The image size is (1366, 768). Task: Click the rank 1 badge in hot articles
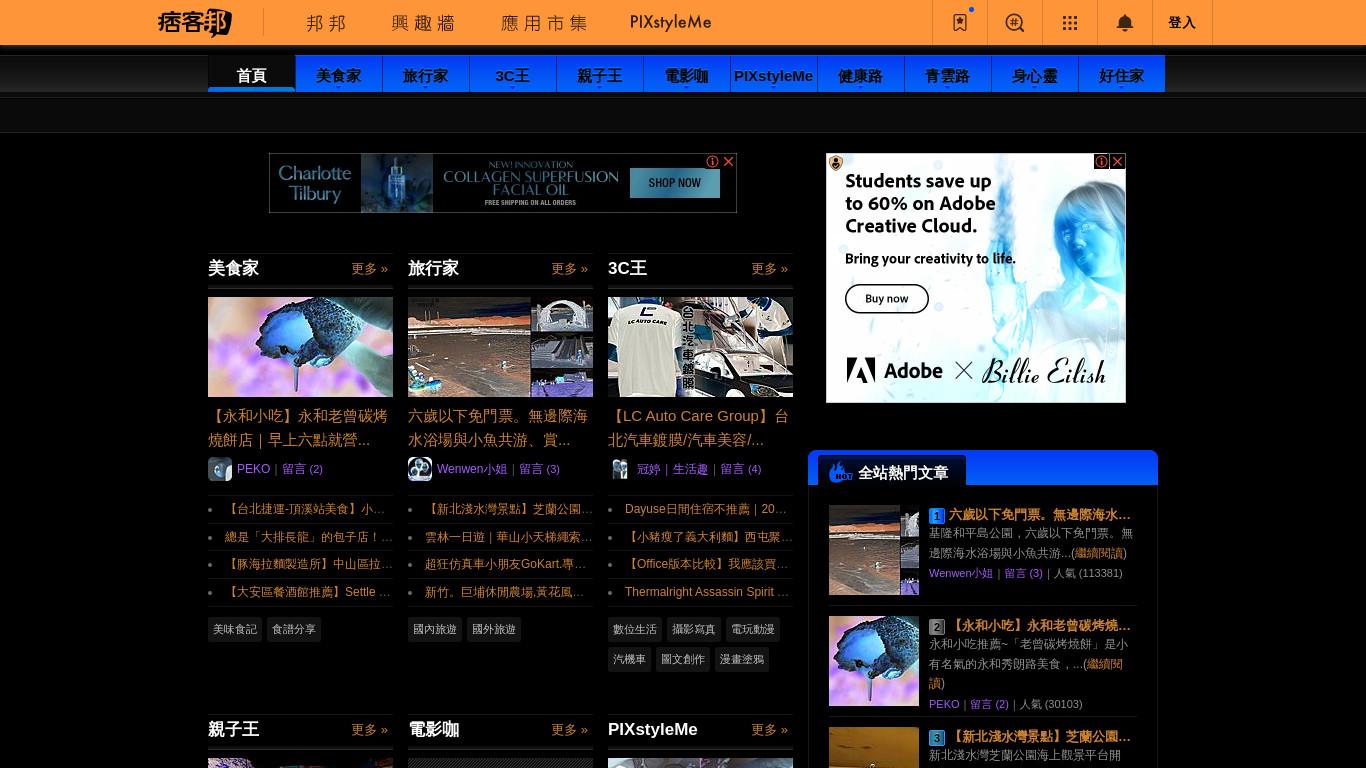937,516
